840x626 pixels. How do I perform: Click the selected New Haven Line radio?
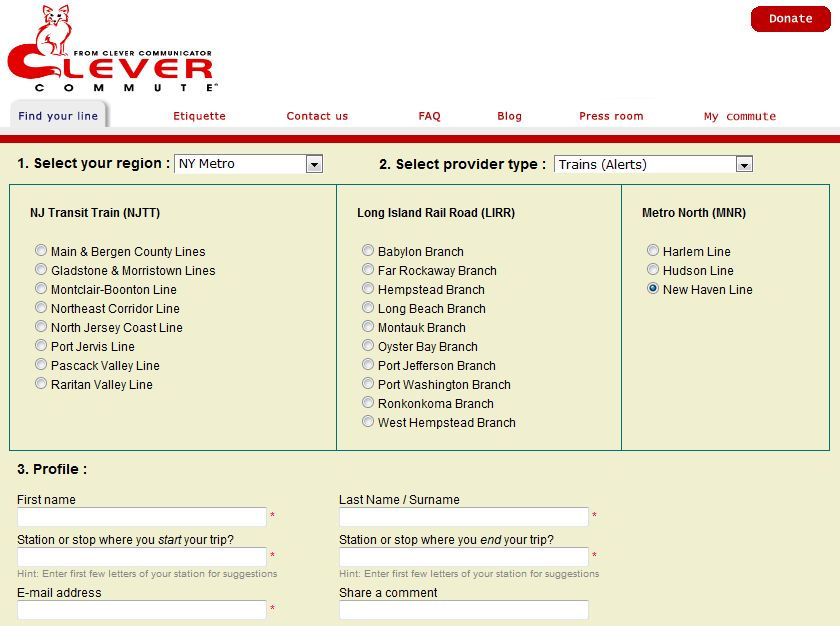point(652,288)
